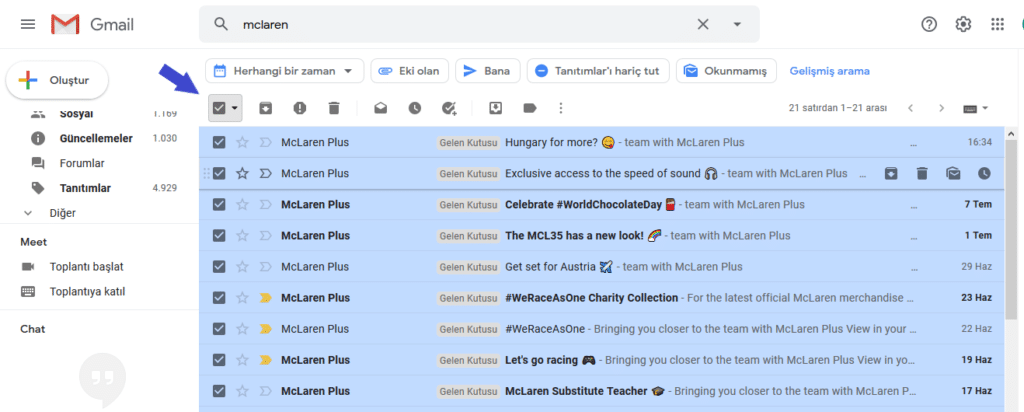
Task: Open the select-all dropdown arrow
Action: click(234, 108)
